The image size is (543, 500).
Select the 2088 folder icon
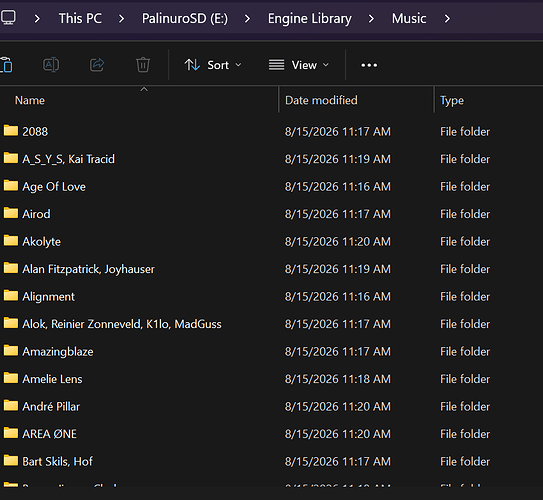click(11, 131)
